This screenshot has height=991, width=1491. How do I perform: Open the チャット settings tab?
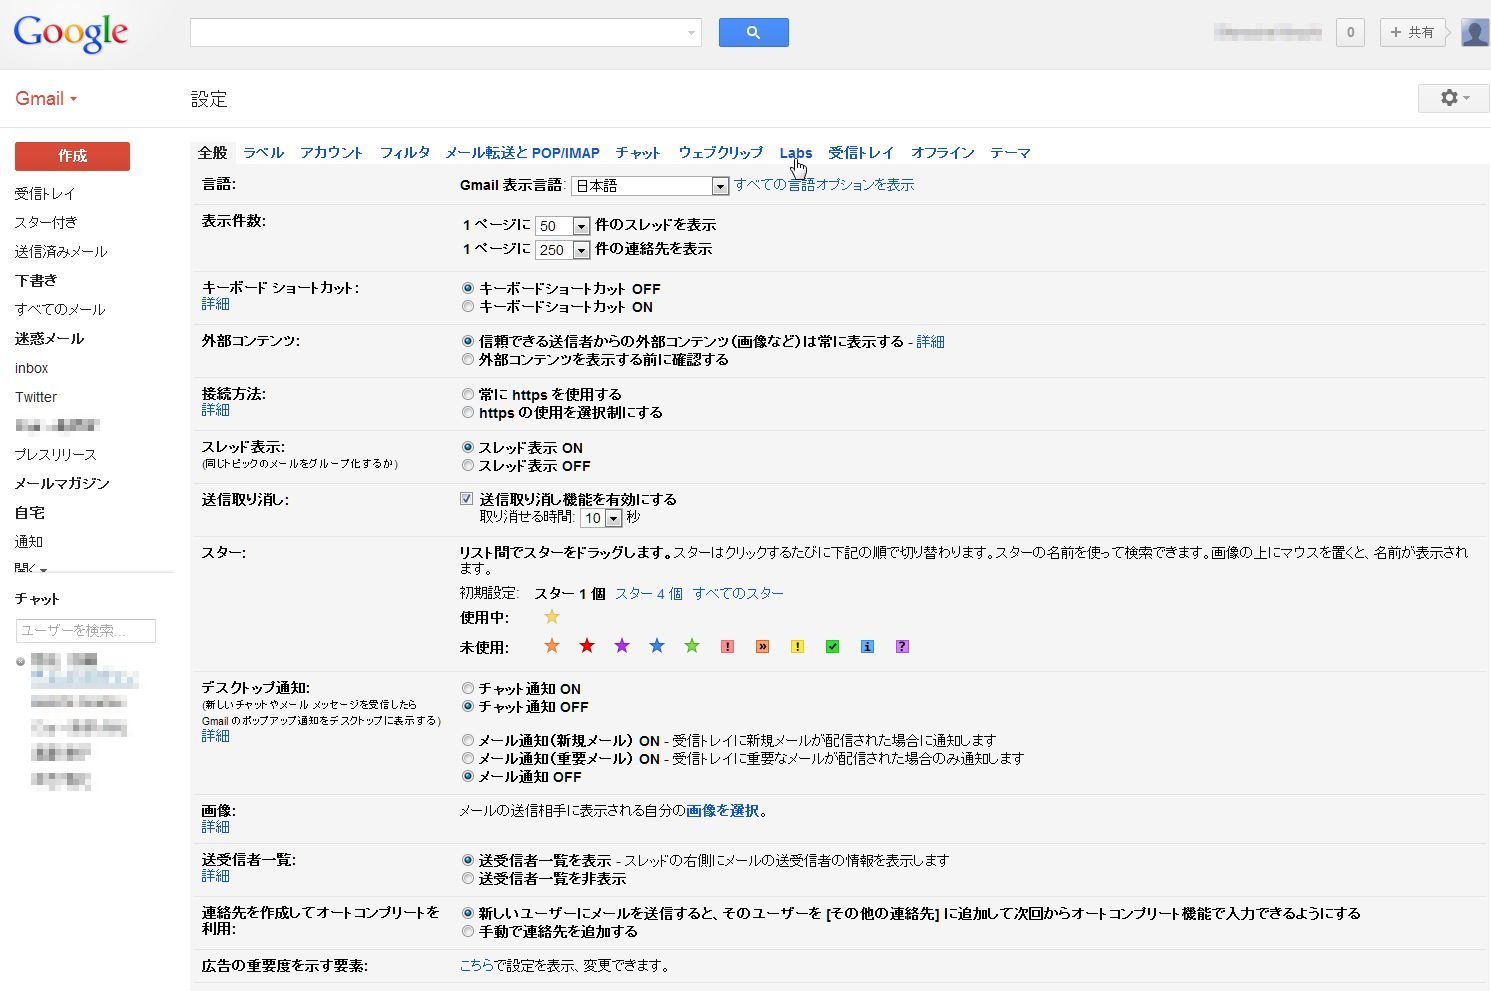coord(638,152)
